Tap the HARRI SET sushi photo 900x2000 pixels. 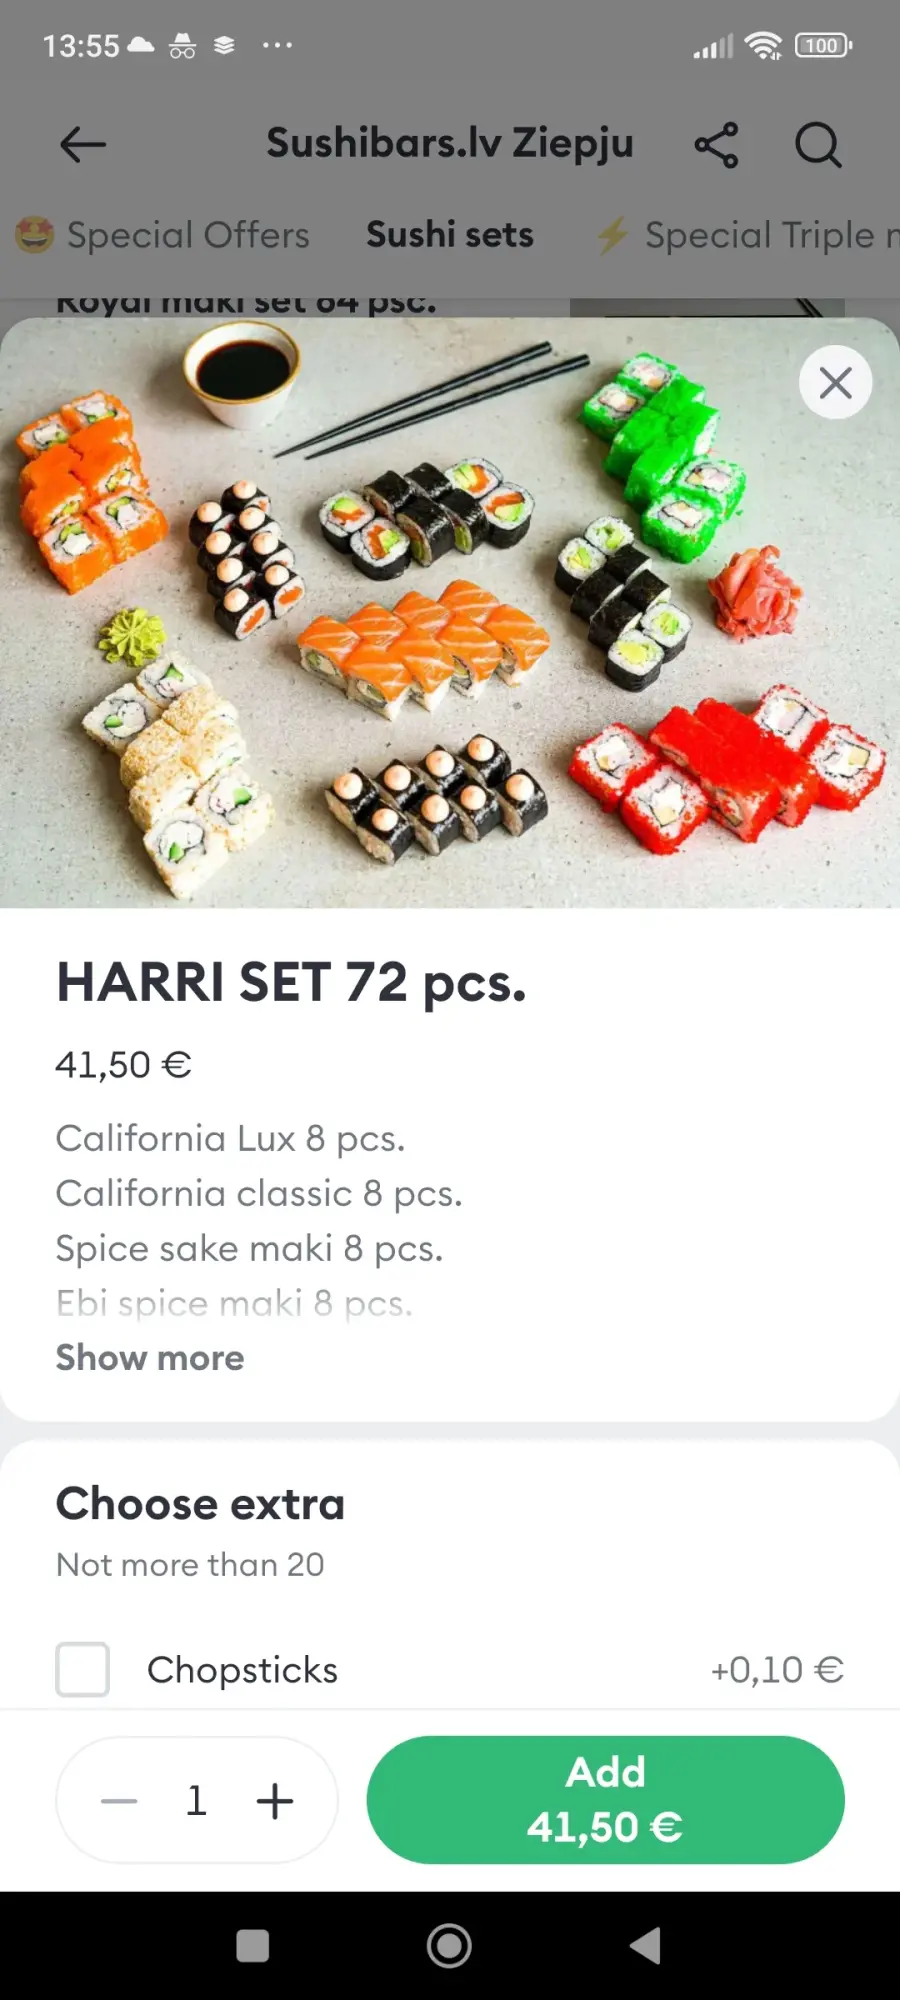pyautogui.click(x=450, y=612)
